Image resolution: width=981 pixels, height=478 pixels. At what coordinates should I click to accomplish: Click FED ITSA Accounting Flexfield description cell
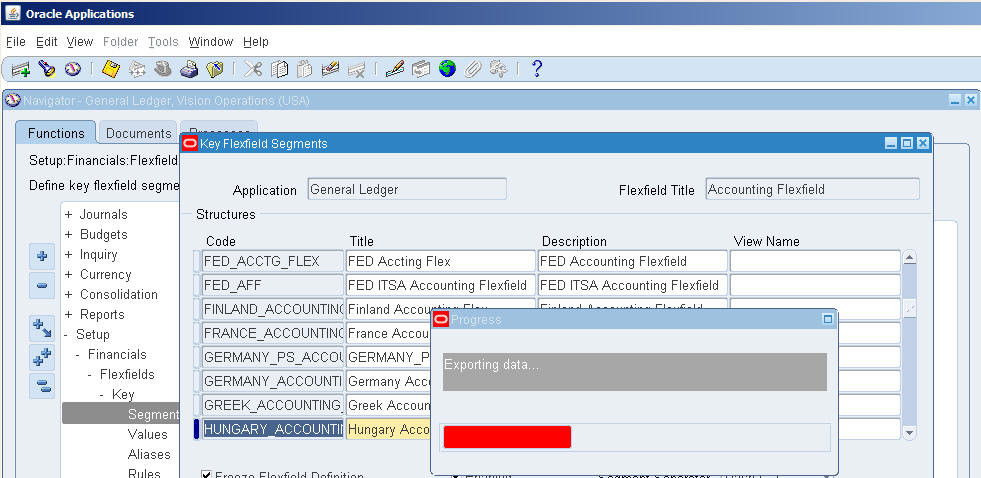pos(633,285)
